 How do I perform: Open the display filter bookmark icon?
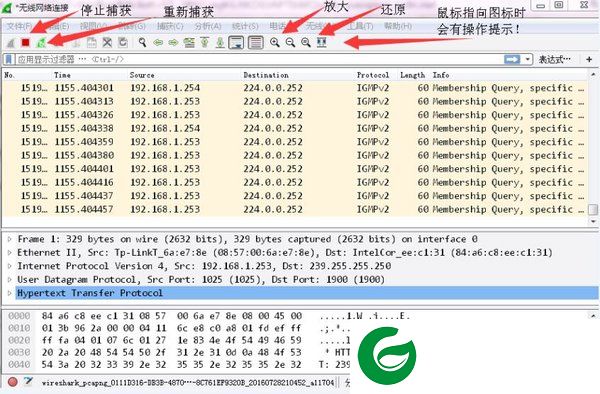click(9, 59)
